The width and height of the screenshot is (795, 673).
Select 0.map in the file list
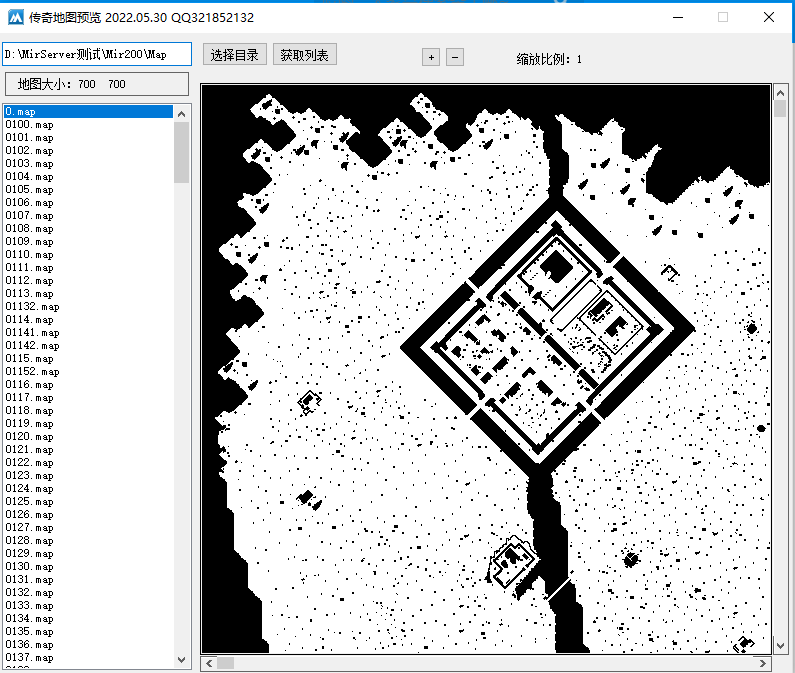(88, 112)
